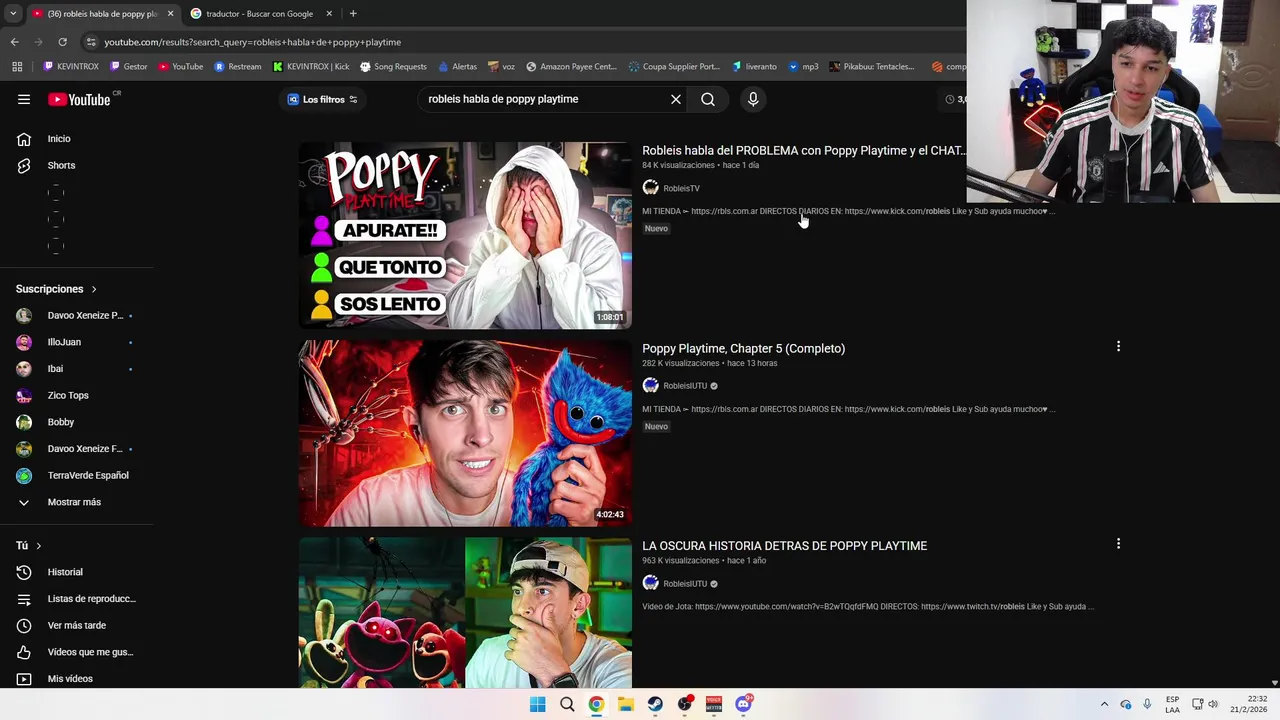Open RobleisIUTU channel under LA OSCURA HISTORIA

point(685,584)
